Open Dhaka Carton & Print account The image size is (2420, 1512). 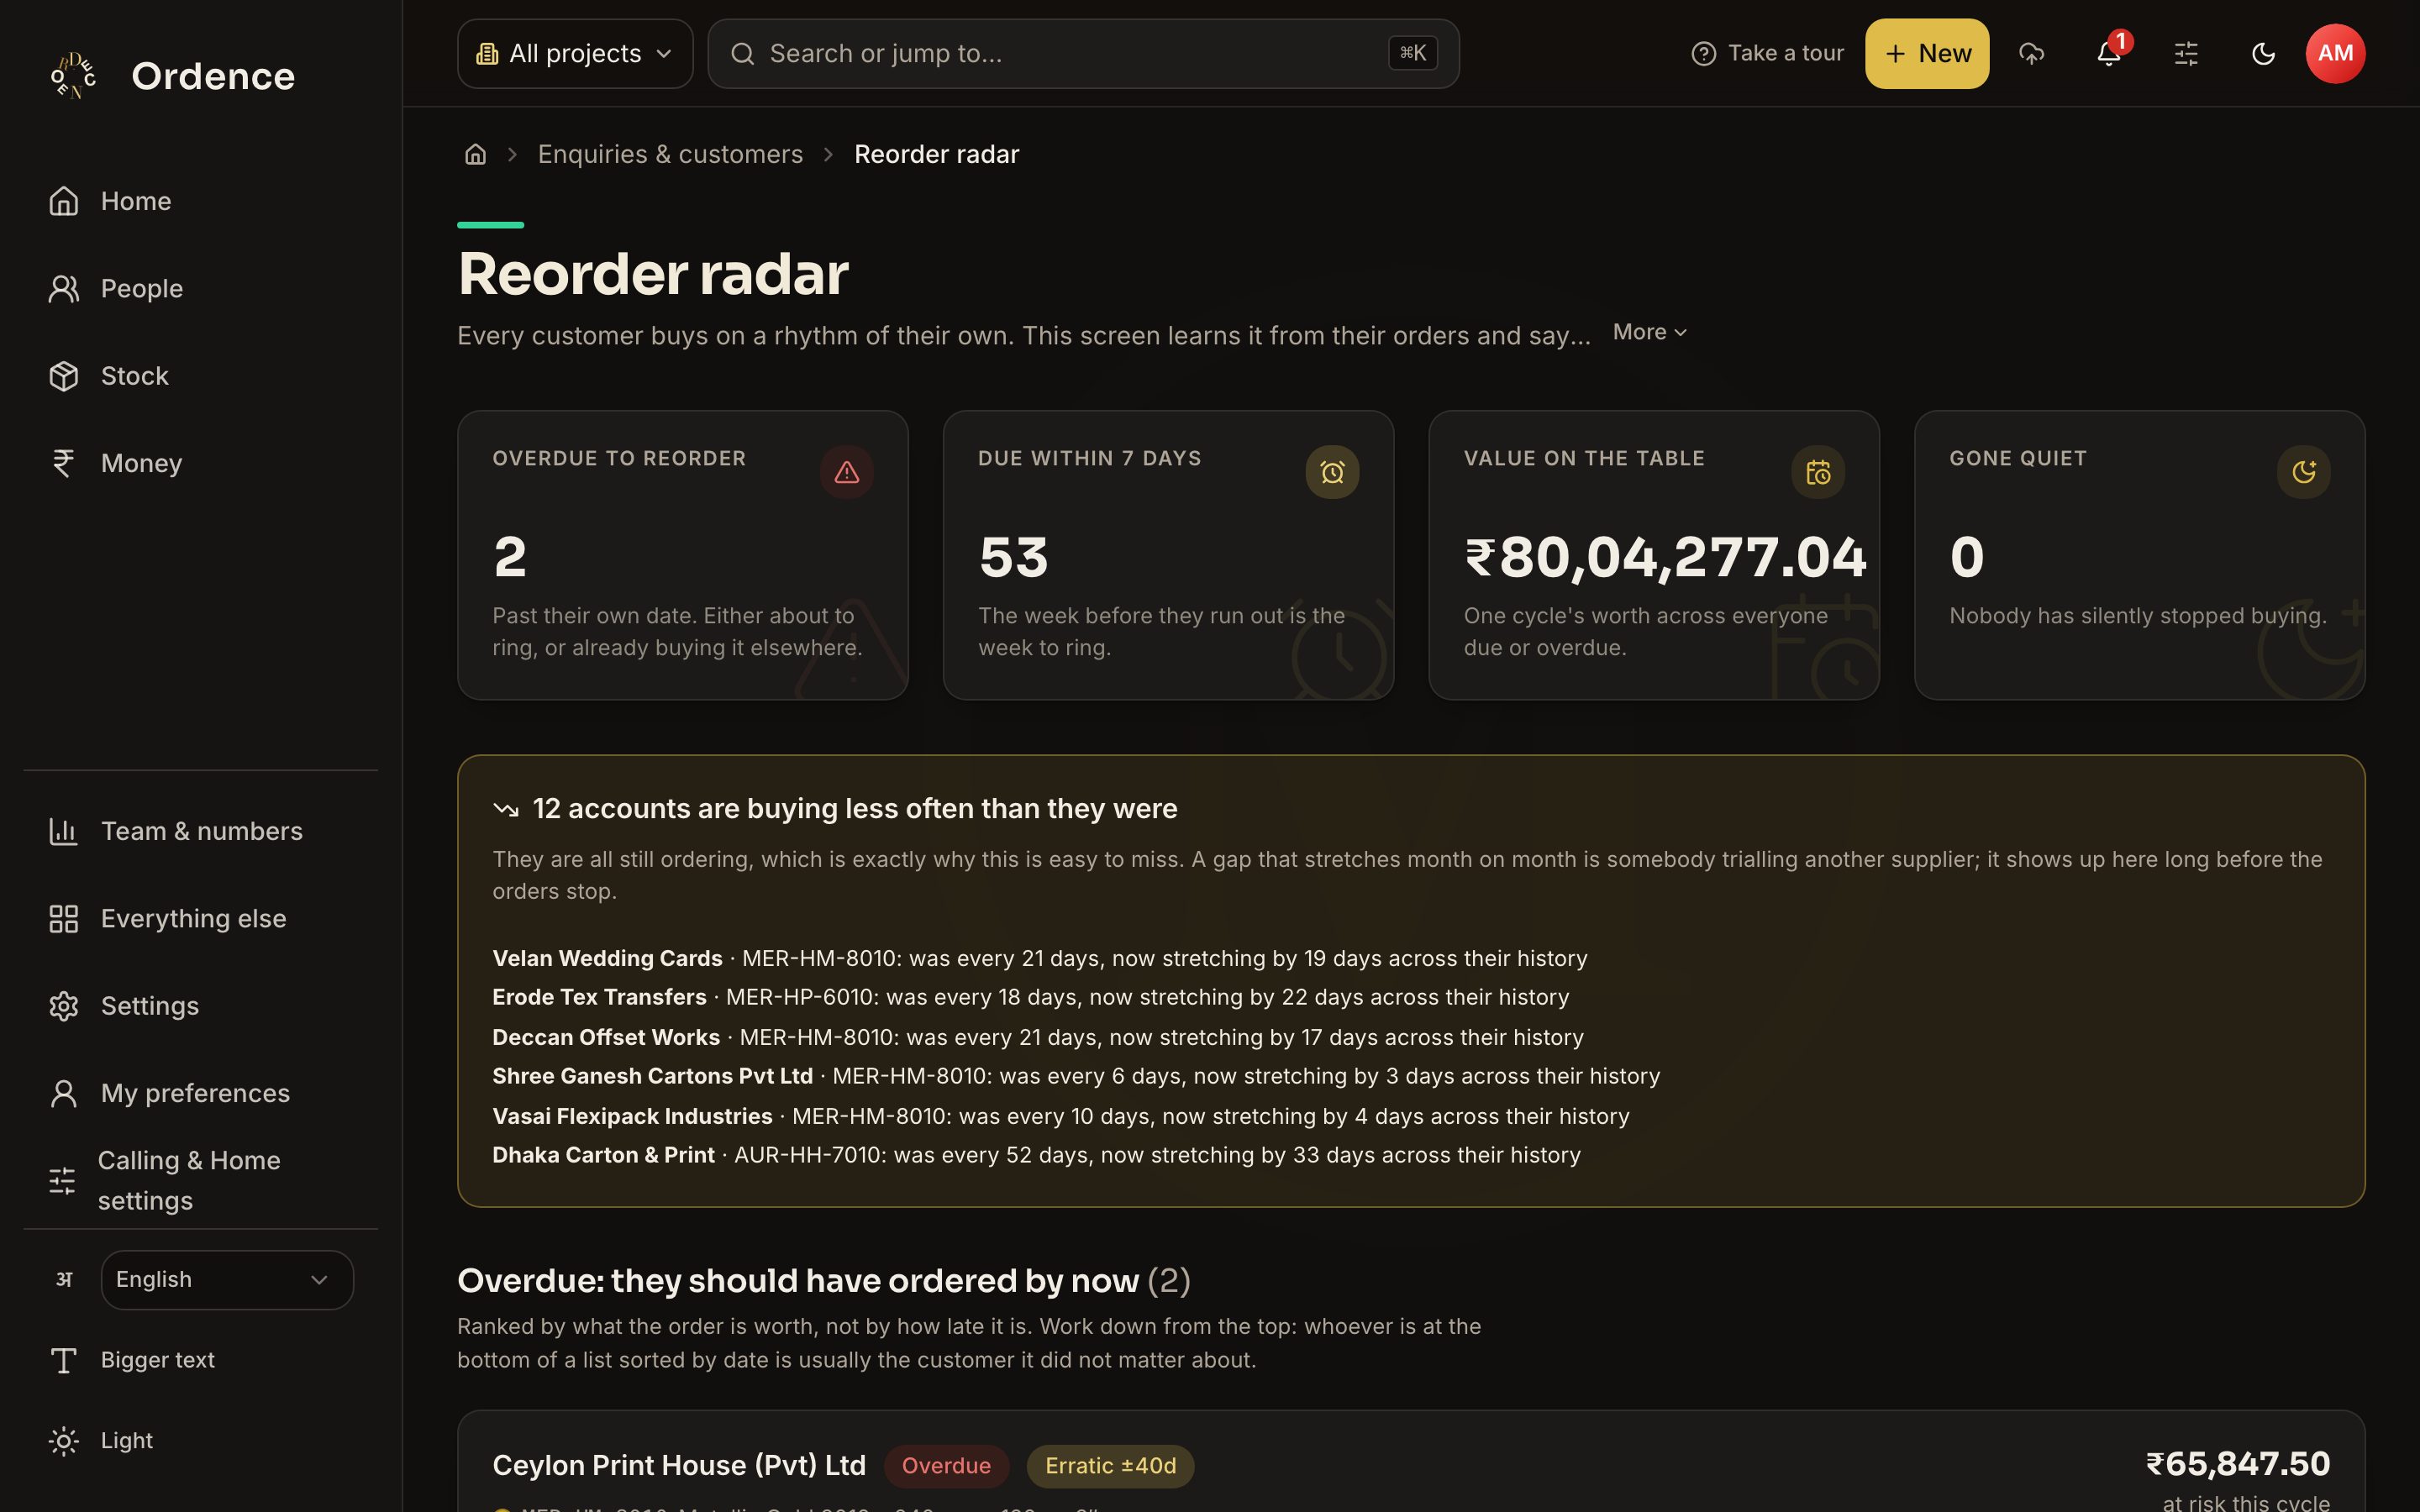[603, 1155]
